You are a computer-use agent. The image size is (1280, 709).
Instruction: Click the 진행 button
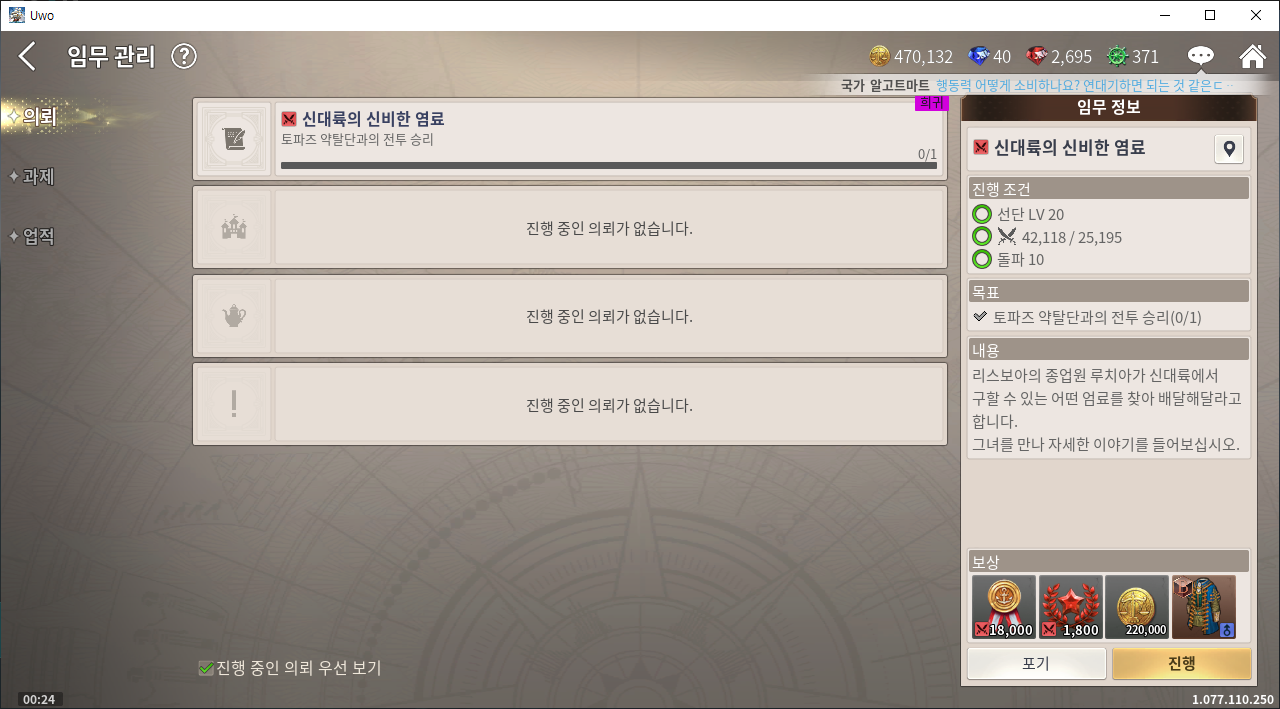point(1182,664)
